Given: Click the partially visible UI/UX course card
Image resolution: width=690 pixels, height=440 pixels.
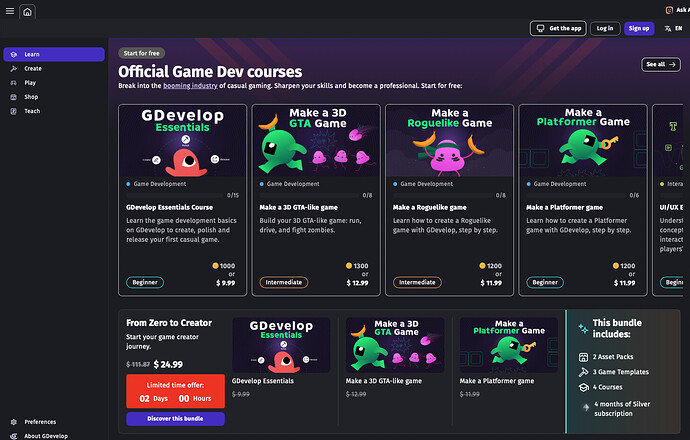Looking at the screenshot, I should click(x=668, y=200).
